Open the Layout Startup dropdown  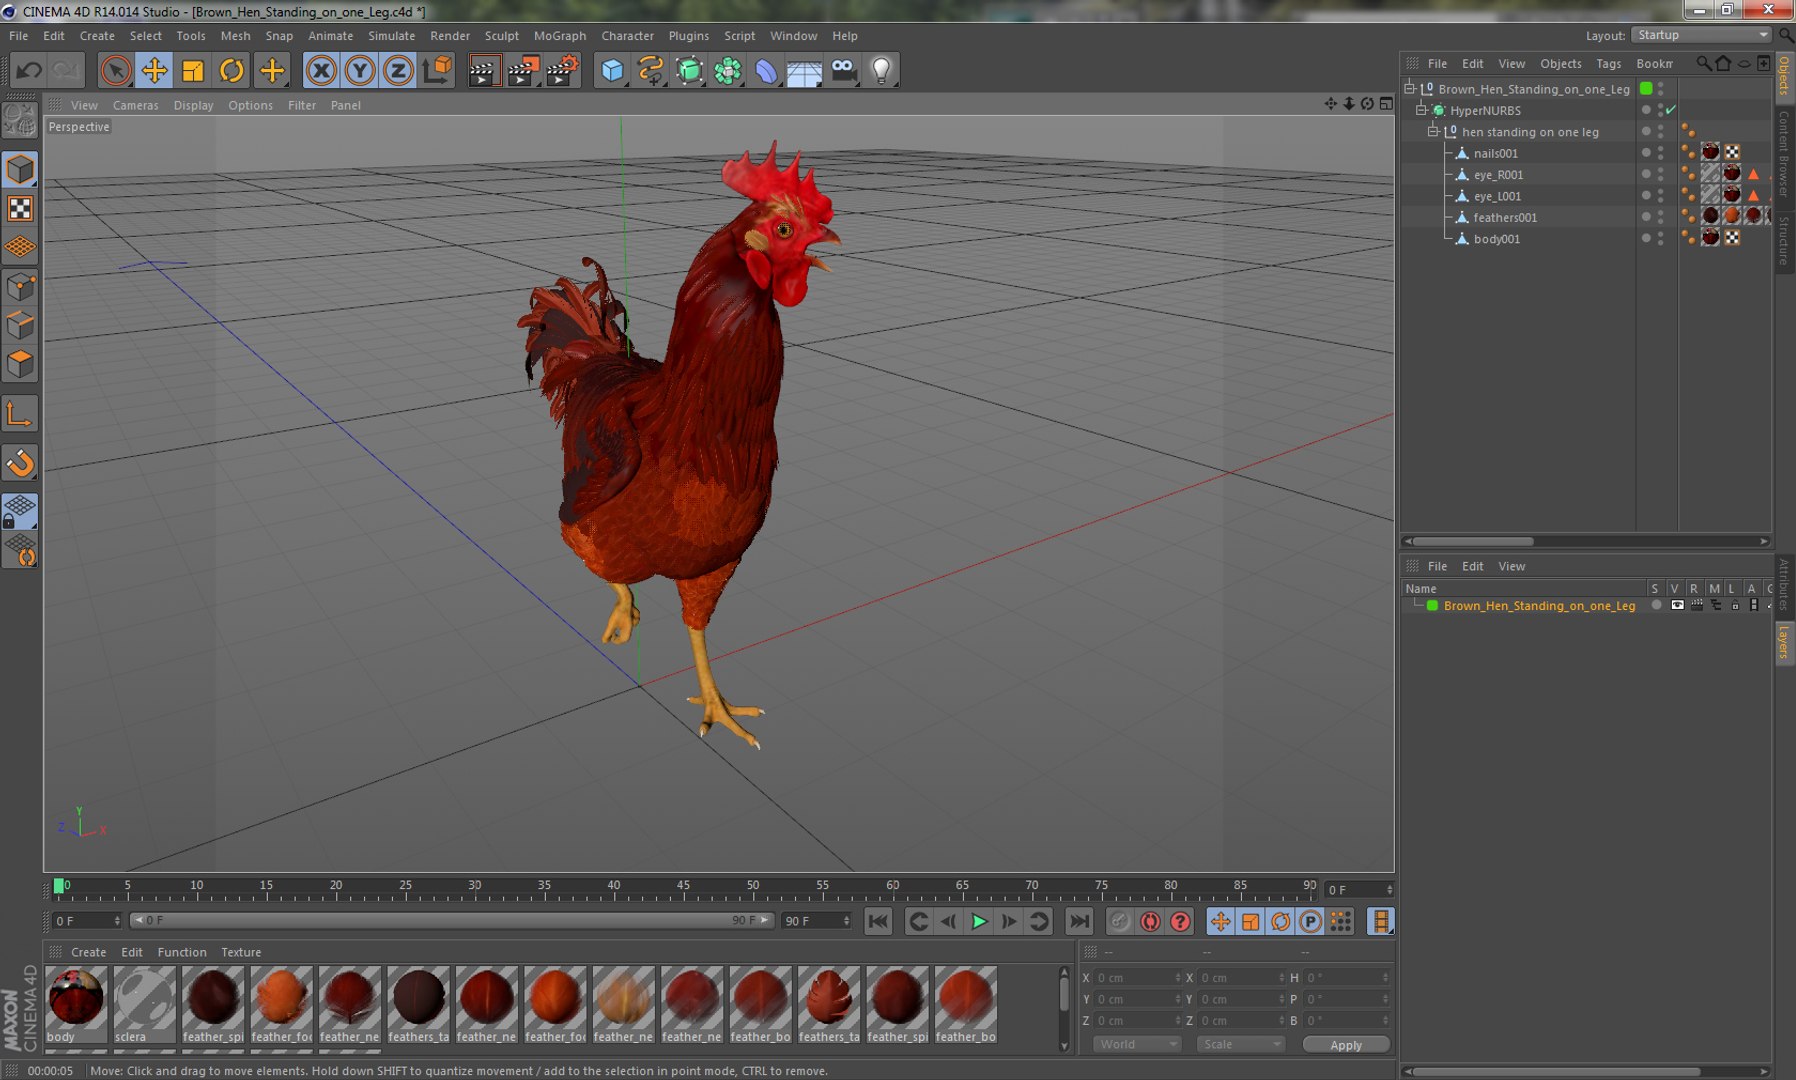pos(1701,35)
